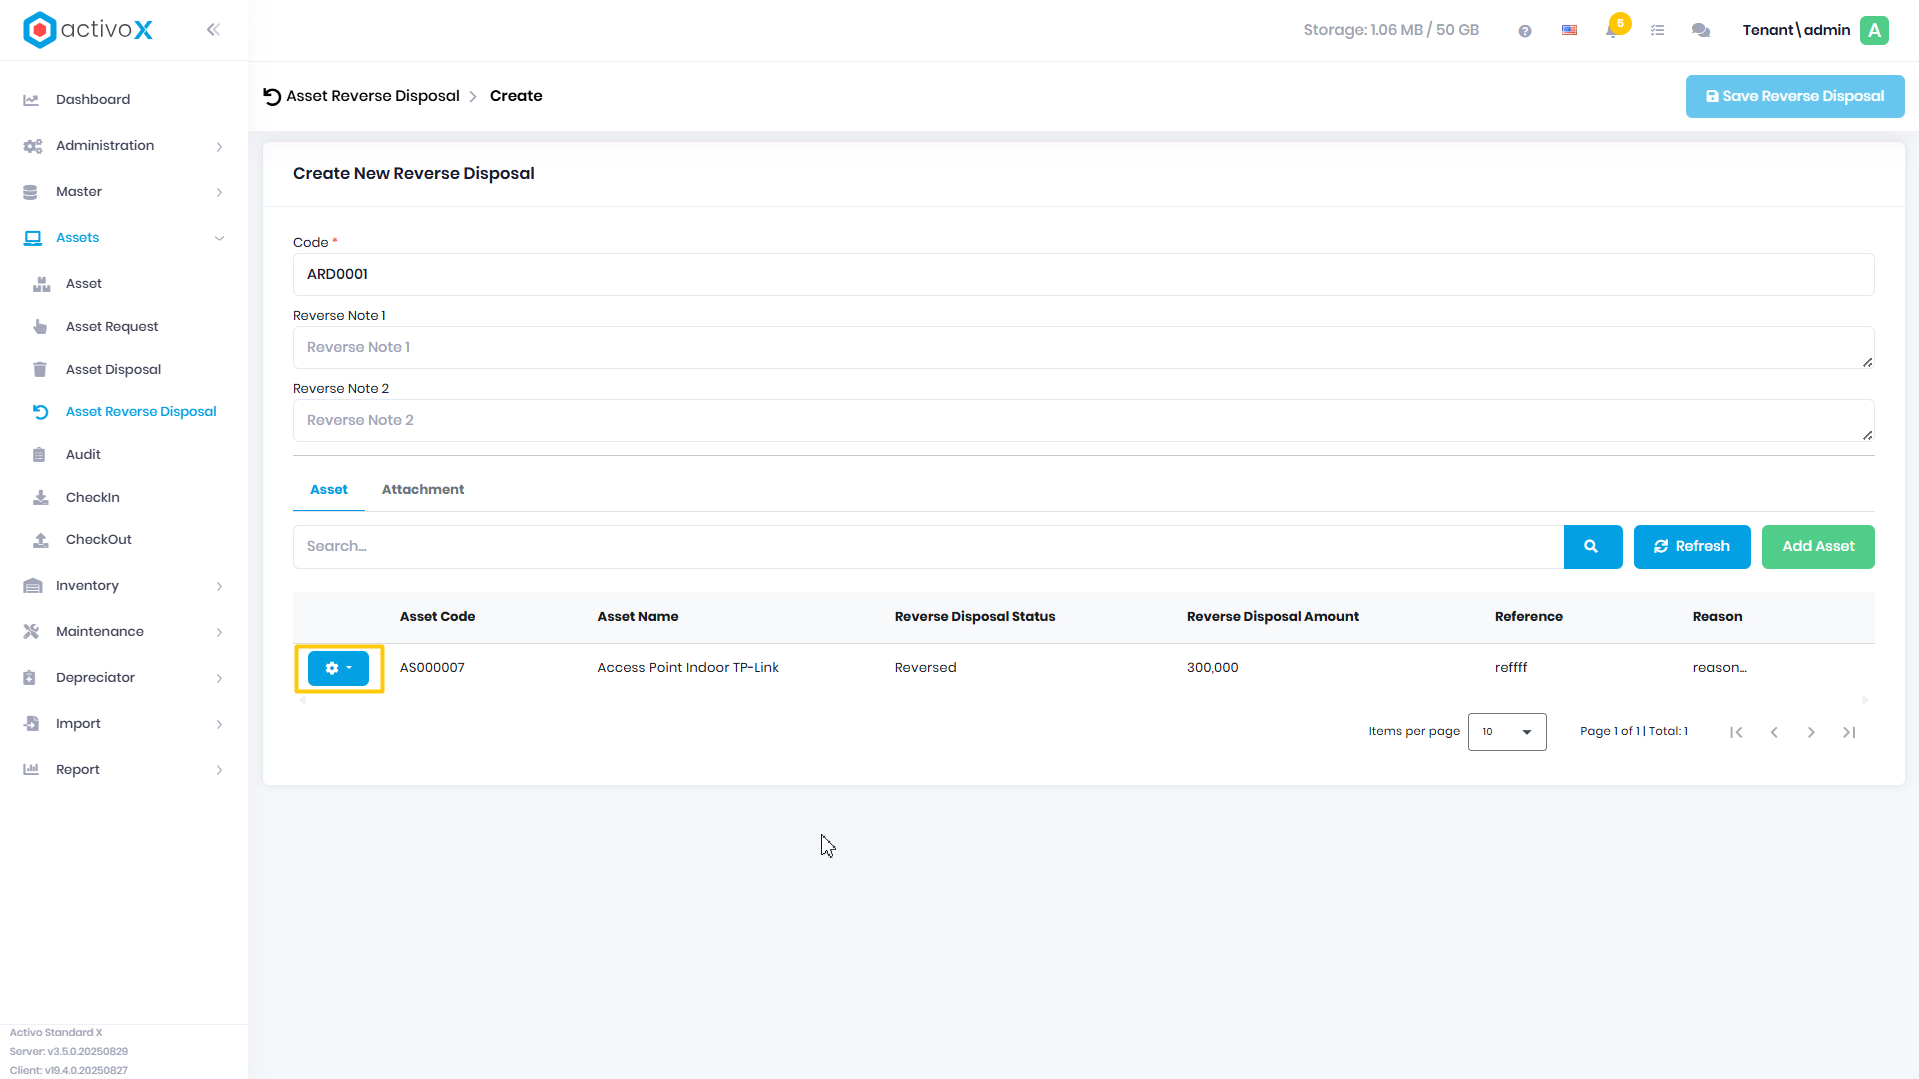The width and height of the screenshot is (1919, 1079).
Task: Go to previous page of asset table
Action: tap(1774, 733)
